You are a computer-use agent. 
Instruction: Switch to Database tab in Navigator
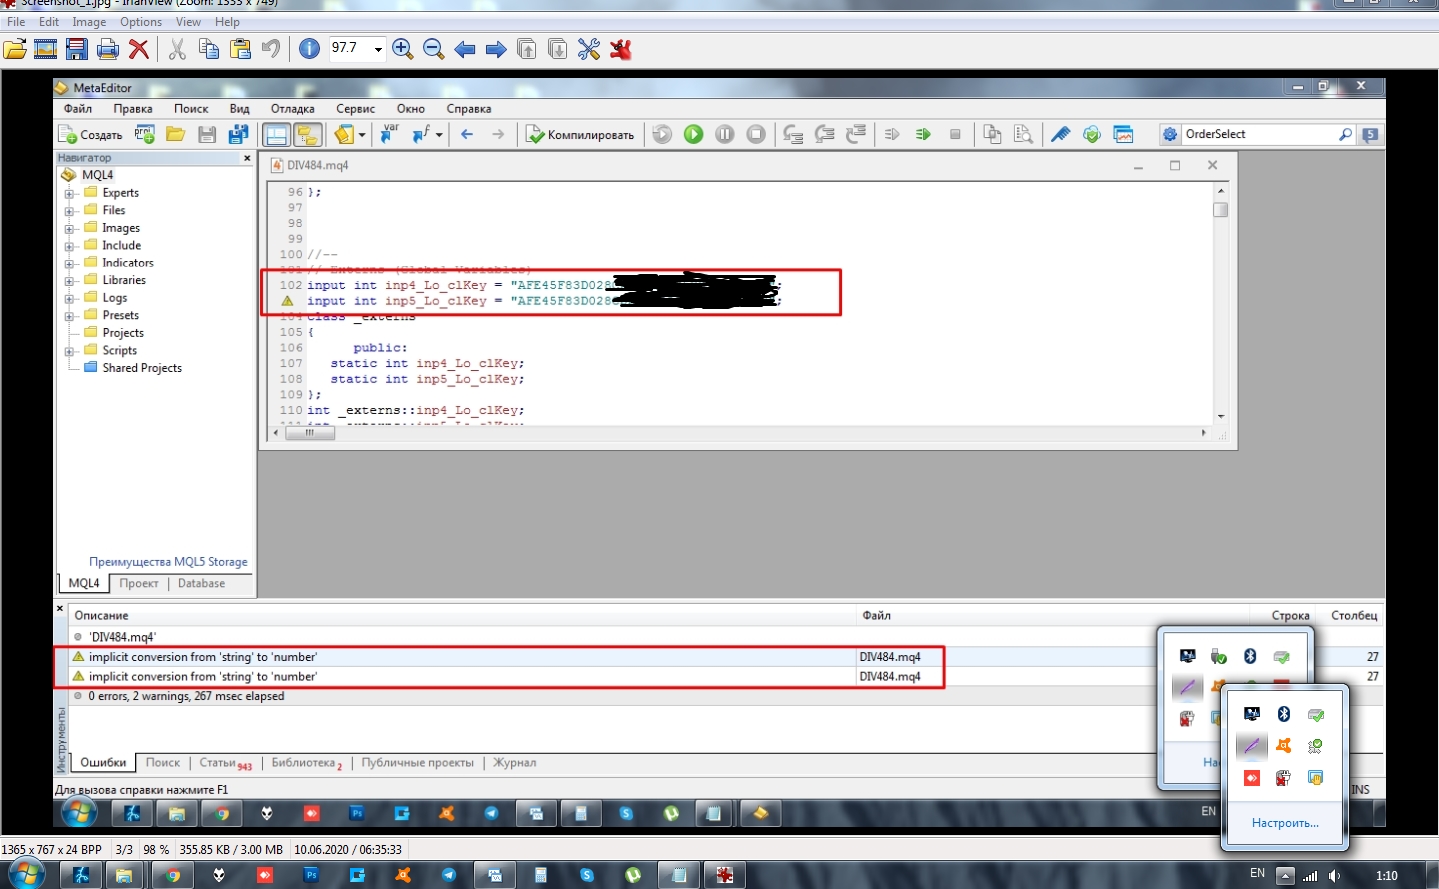coord(201,583)
